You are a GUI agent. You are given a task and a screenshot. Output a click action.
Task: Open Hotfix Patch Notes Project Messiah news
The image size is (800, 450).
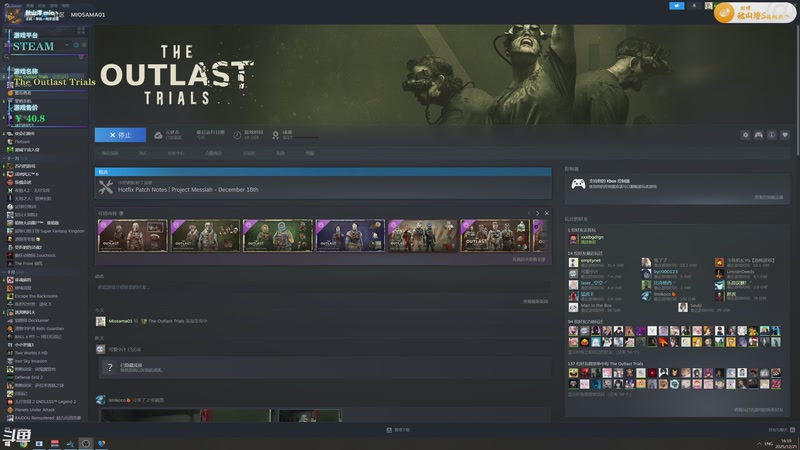[188, 189]
